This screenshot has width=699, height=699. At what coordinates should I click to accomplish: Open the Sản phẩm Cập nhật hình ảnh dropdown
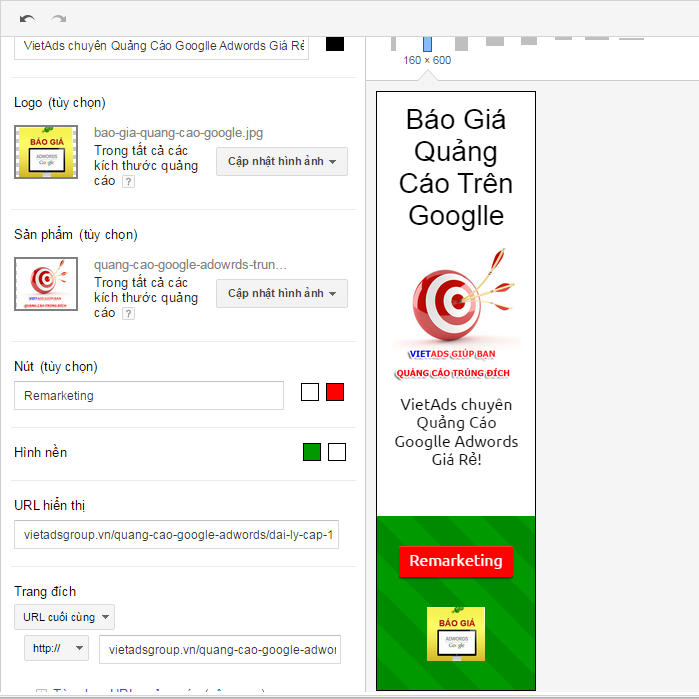[x=282, y=293]
